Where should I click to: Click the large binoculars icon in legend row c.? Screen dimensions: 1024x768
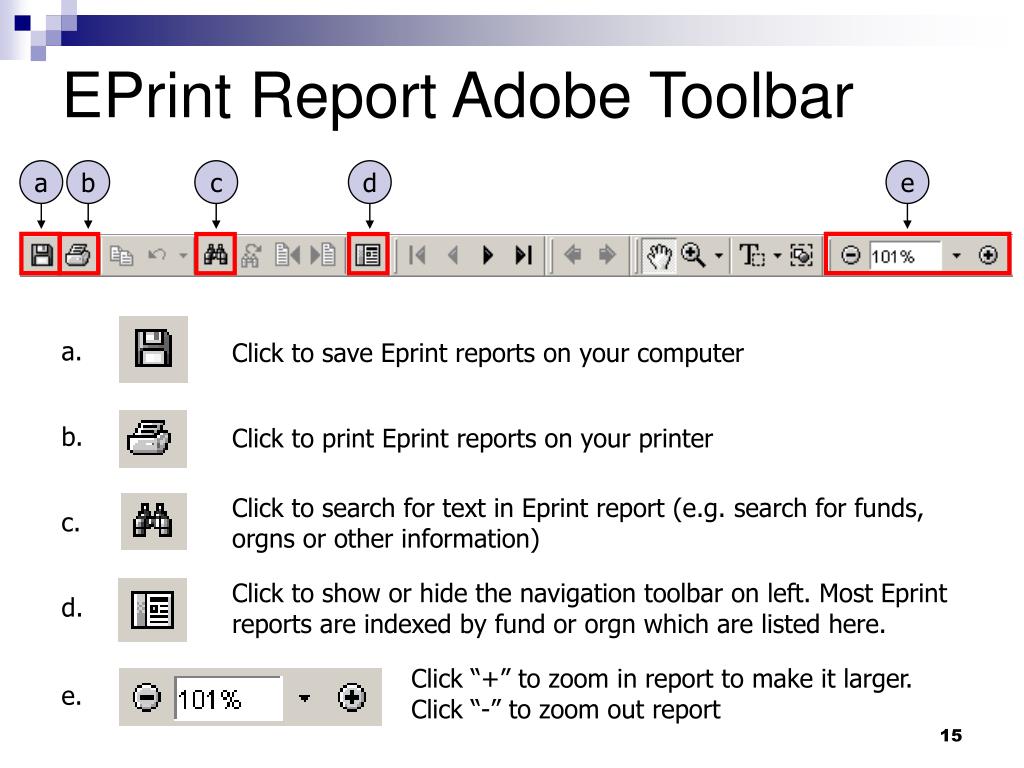(x=153, y=521)
